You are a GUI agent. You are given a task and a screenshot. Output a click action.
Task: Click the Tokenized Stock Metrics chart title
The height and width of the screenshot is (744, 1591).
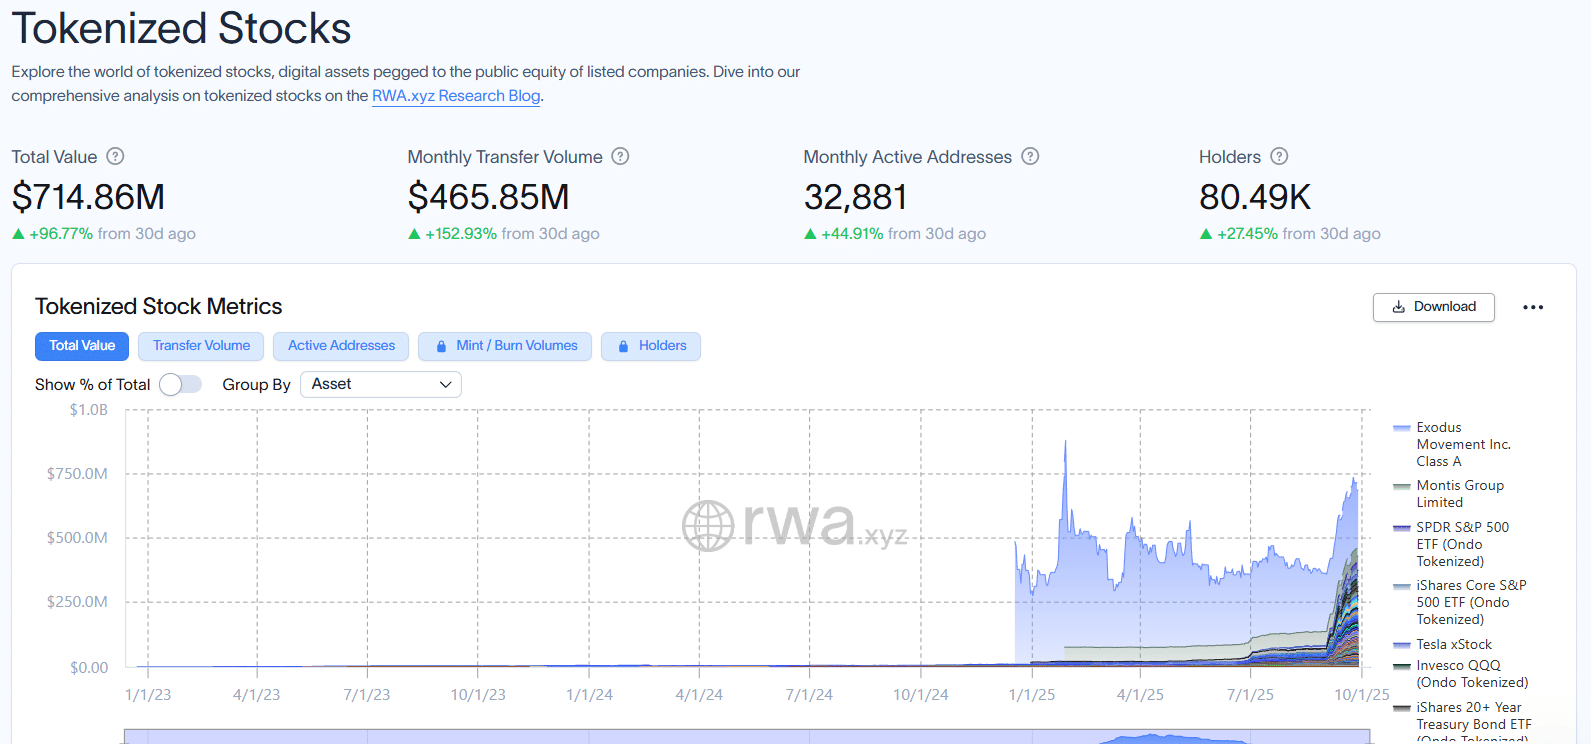pos(158,307)
